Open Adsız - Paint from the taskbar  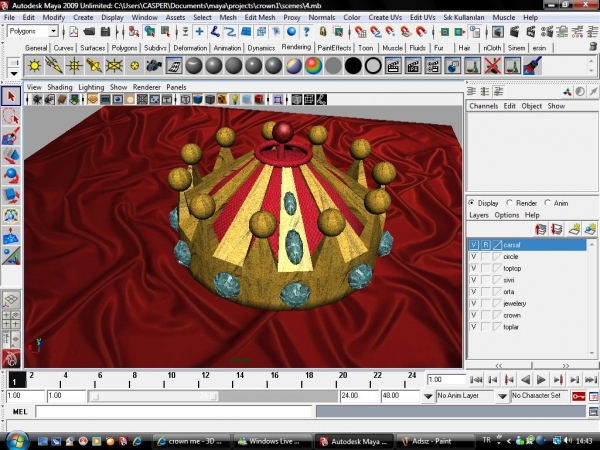tap(433, 441)
